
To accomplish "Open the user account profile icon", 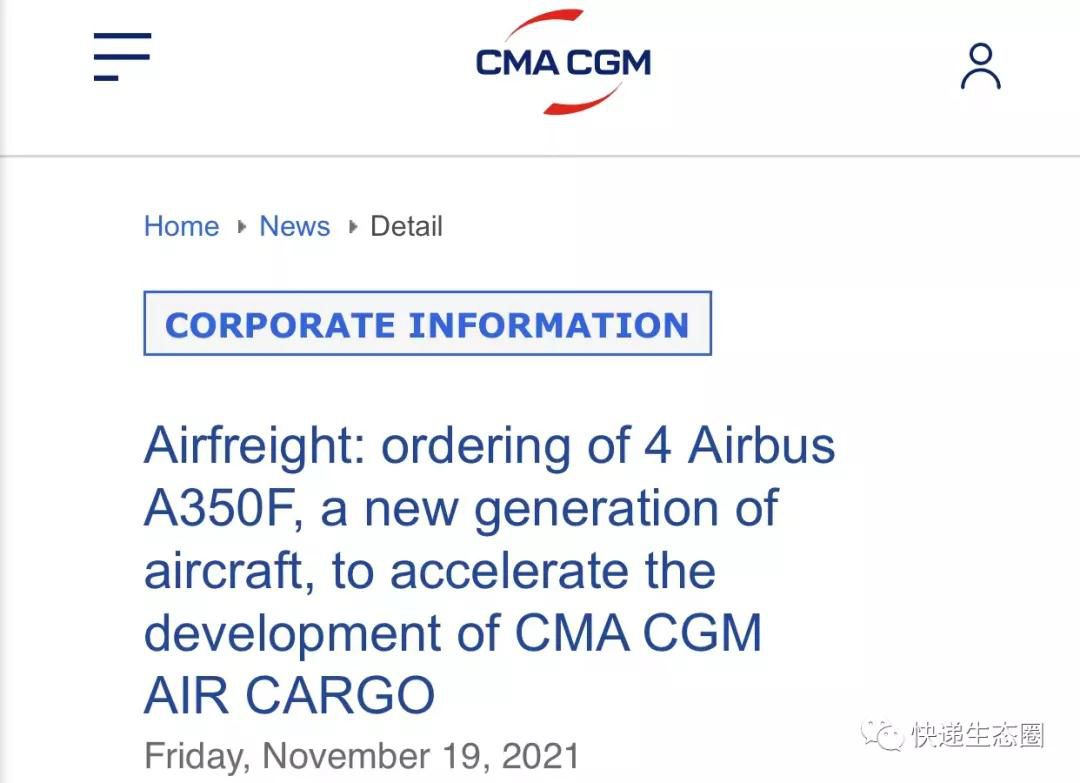I will pyautogui.click(x=981, y=67).
